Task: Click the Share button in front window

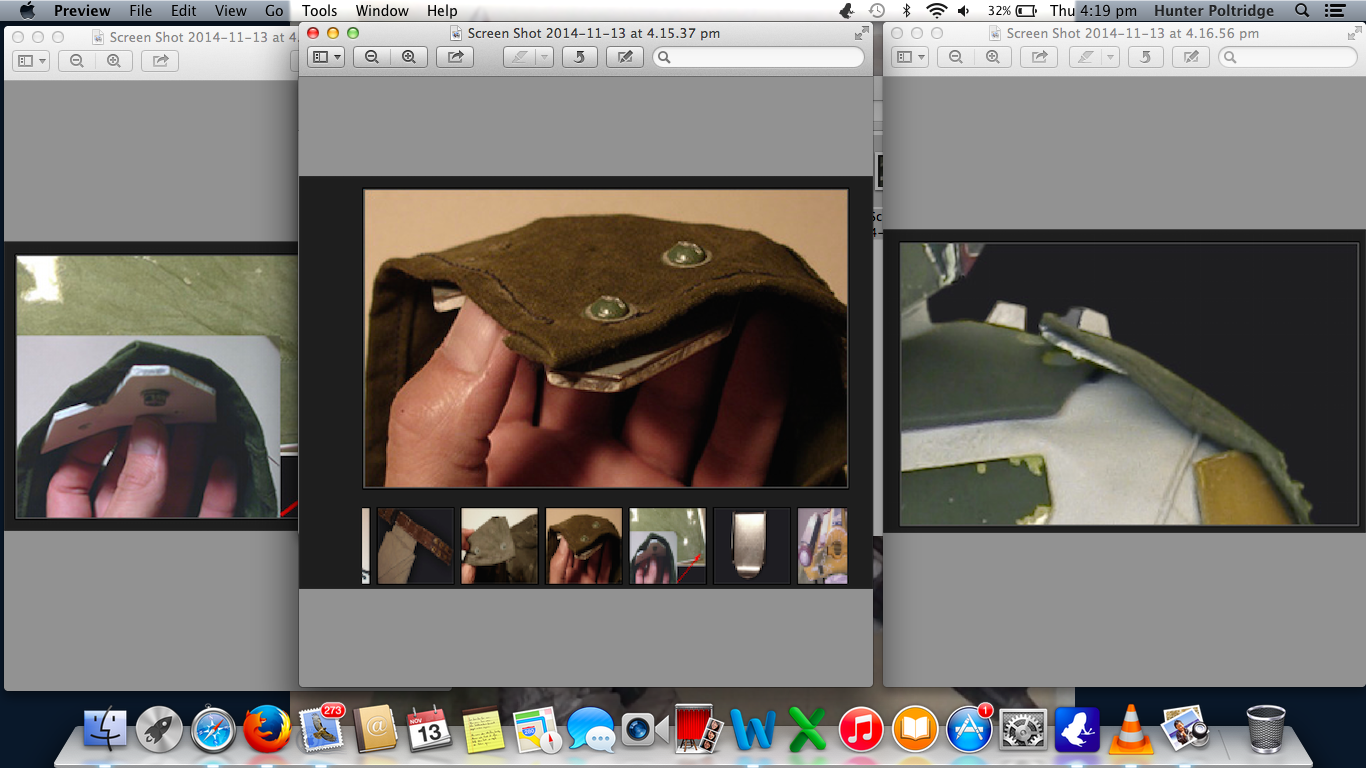Action: [455, 57]
